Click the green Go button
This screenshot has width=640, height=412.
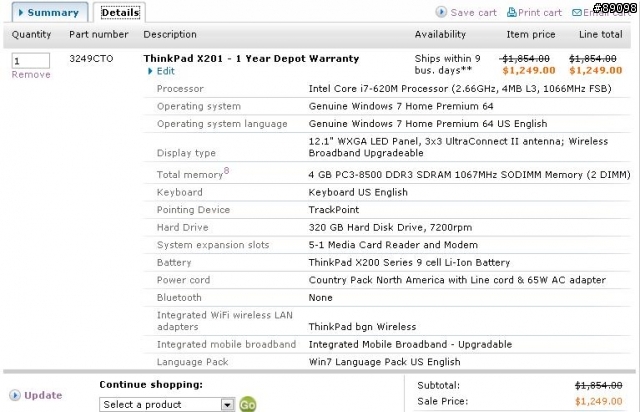click(247, 404)
